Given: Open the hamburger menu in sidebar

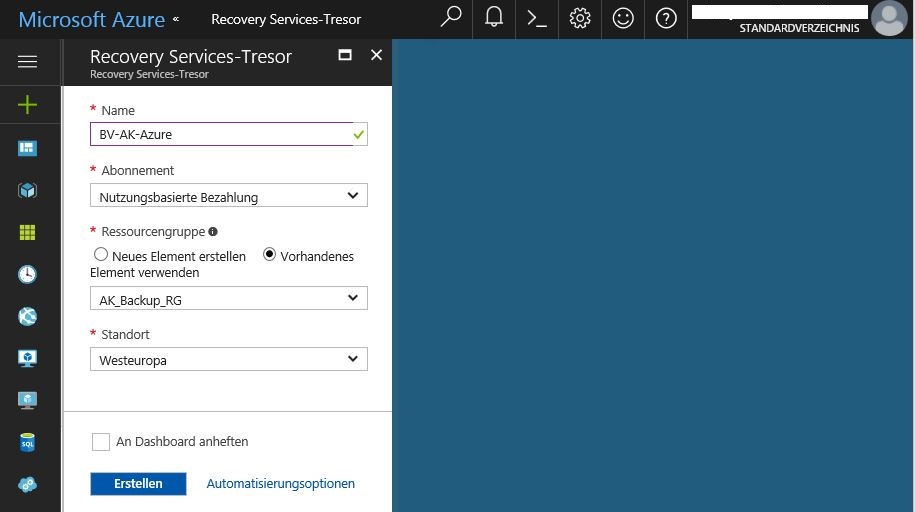Looking at the screenshot, I should pos(27,61).
